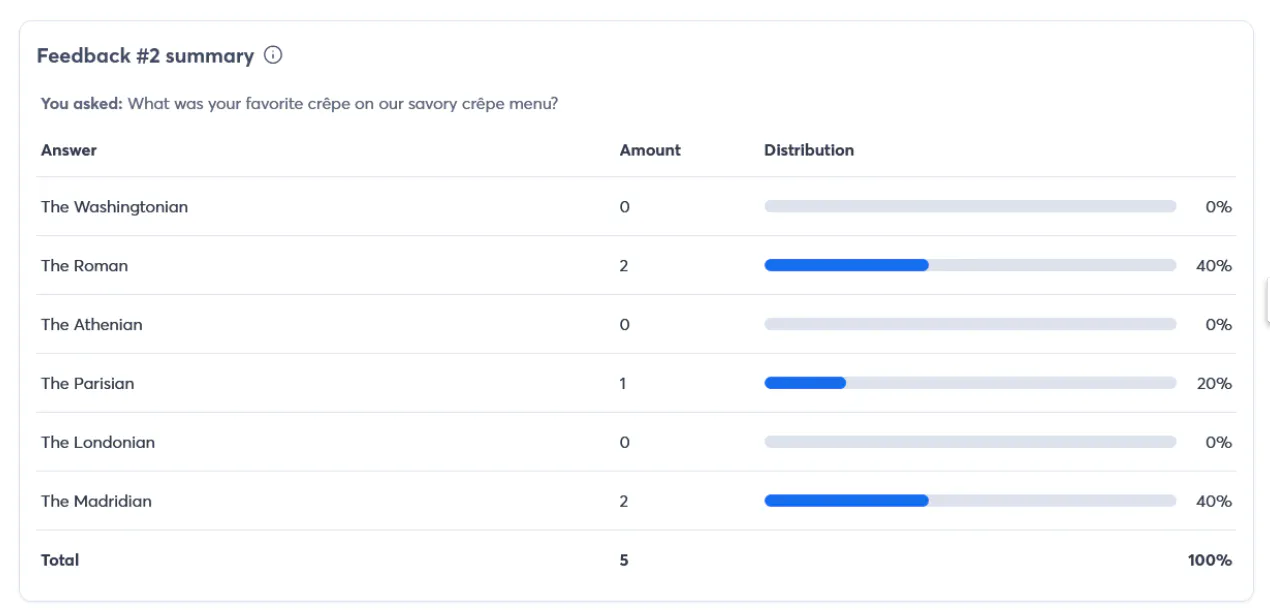
Task: Click the Total row label
Action: 60,560
